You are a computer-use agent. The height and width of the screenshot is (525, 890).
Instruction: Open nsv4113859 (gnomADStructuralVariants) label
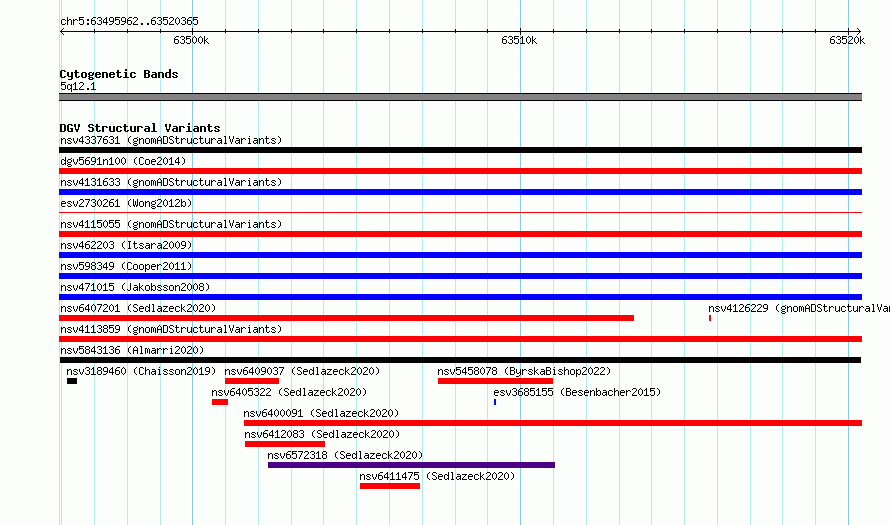(x=171, y=329)
